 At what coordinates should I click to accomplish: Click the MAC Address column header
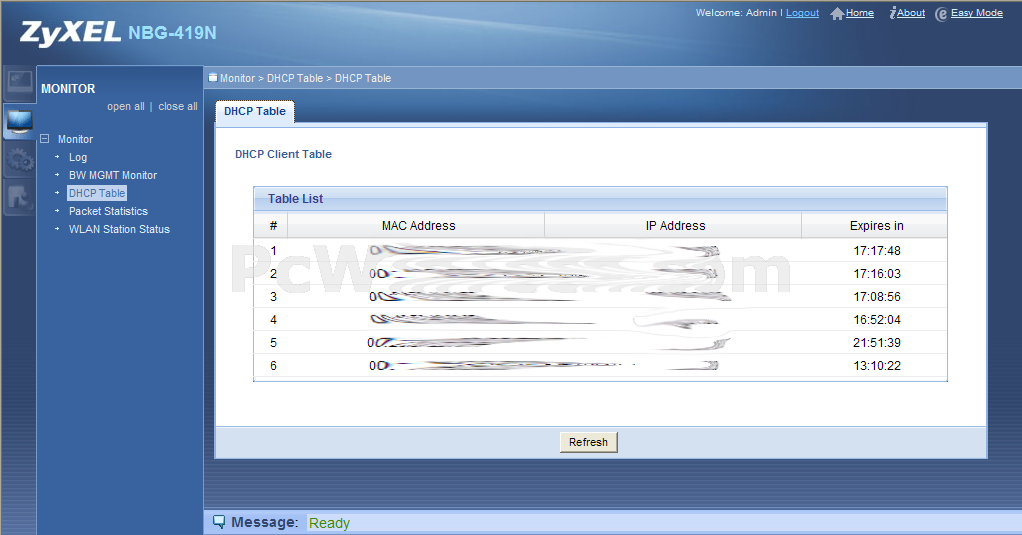(x=418, y=225)
